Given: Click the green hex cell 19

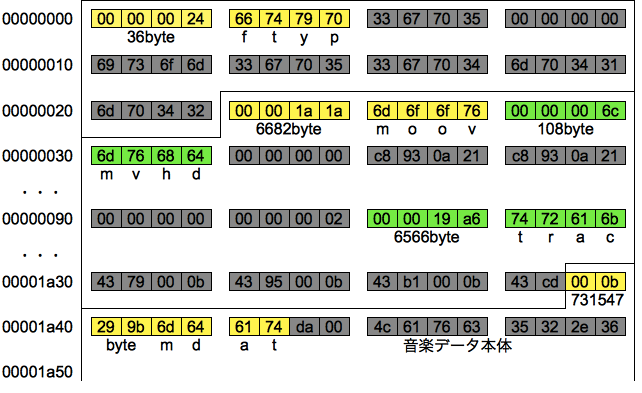Looking at the screenshot, I should [442, 219].
